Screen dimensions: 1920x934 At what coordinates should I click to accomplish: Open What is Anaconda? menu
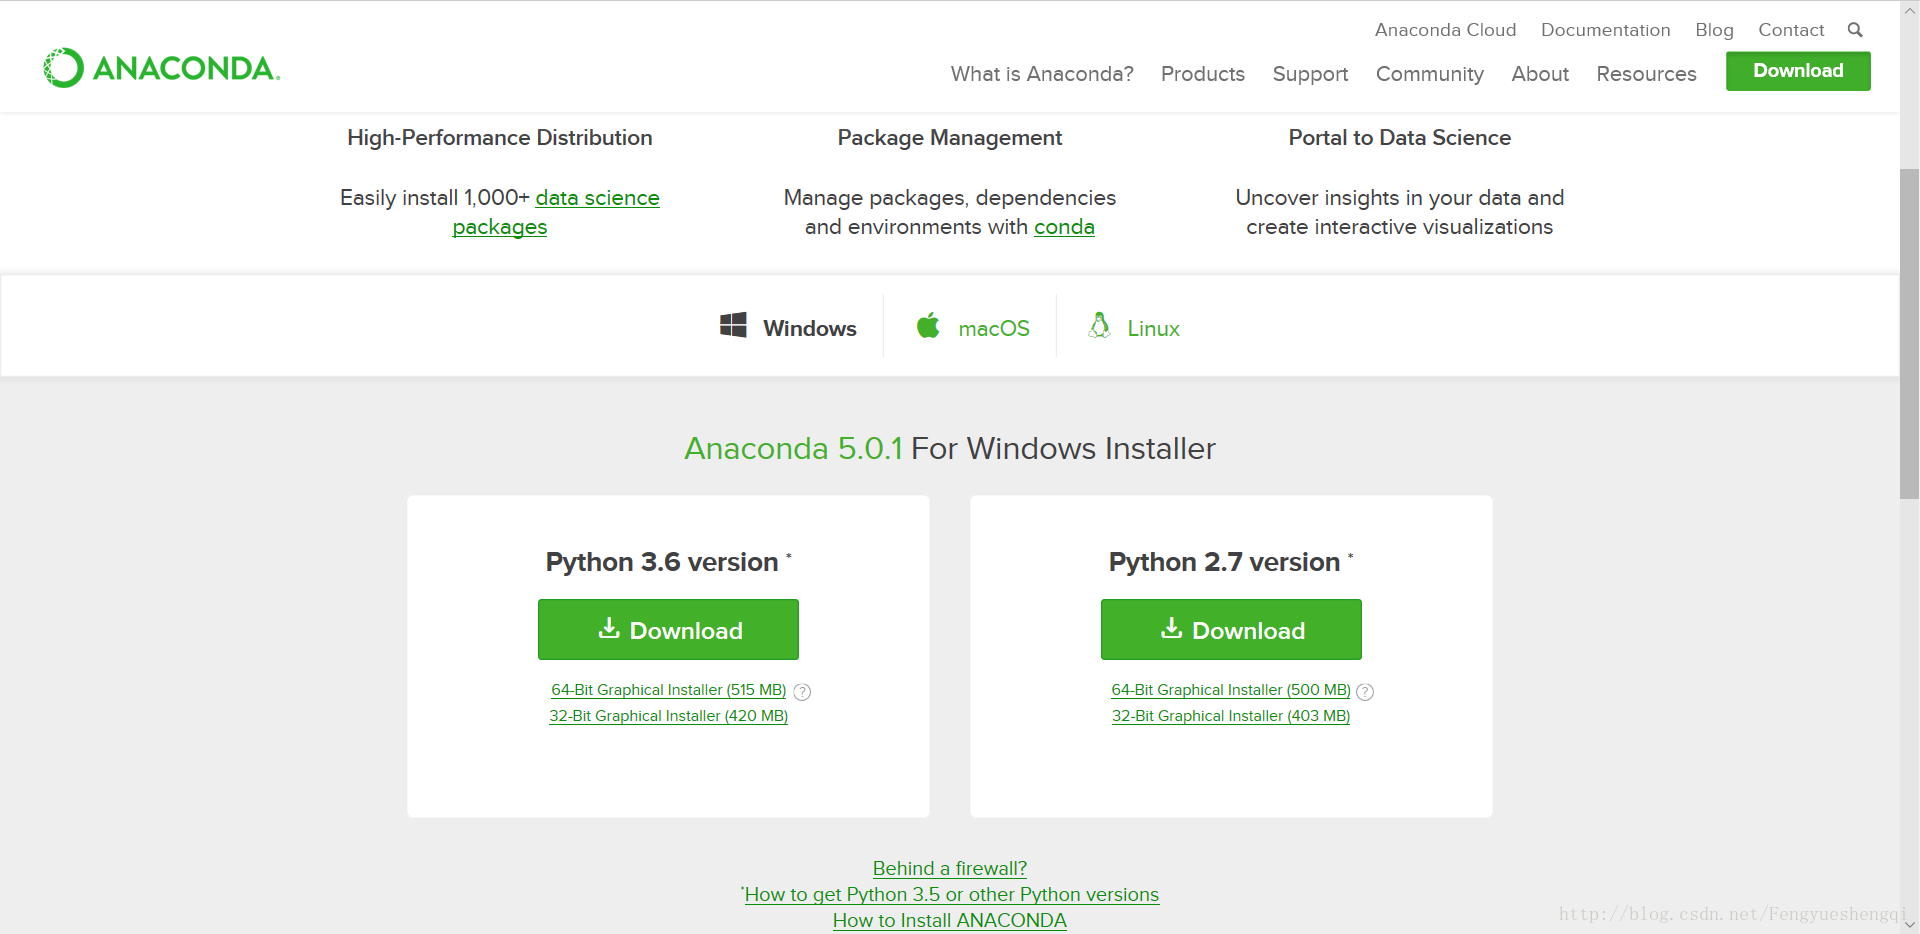point(1042,74)
